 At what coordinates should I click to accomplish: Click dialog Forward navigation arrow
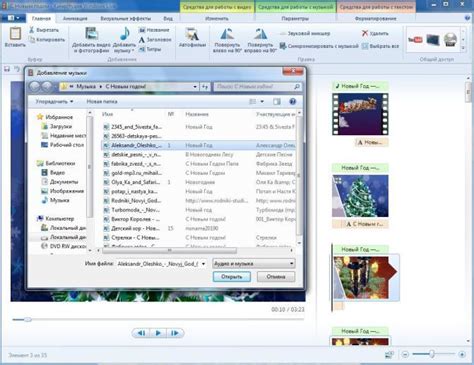tap(47, 86)
